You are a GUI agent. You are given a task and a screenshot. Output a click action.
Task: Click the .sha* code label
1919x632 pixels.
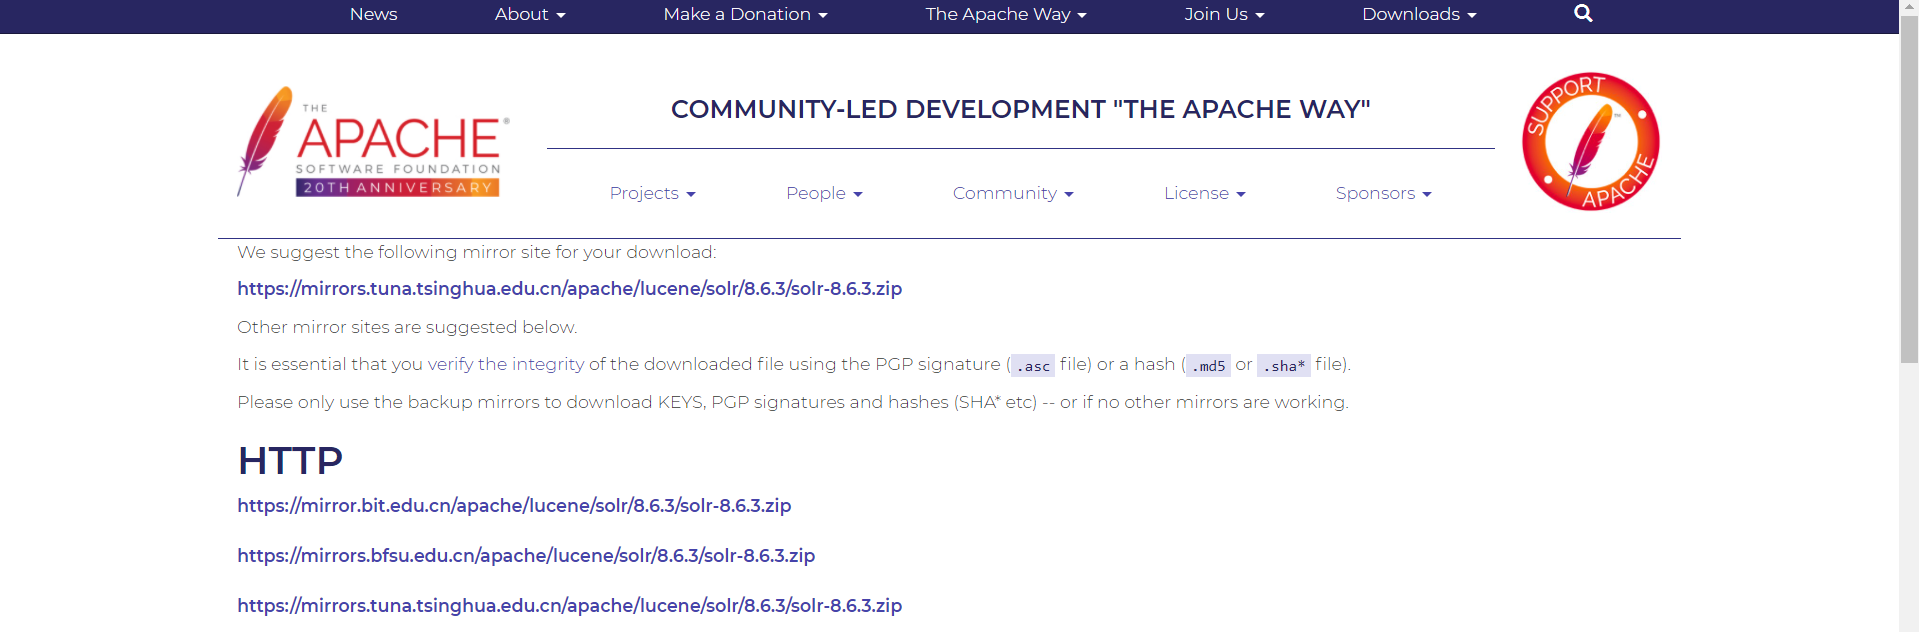click(1283, 366)
